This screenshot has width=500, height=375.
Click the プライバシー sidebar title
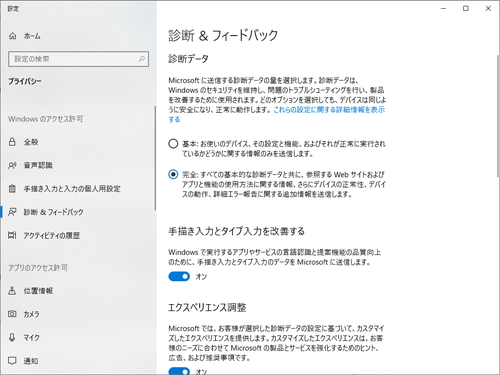(25, 81)
